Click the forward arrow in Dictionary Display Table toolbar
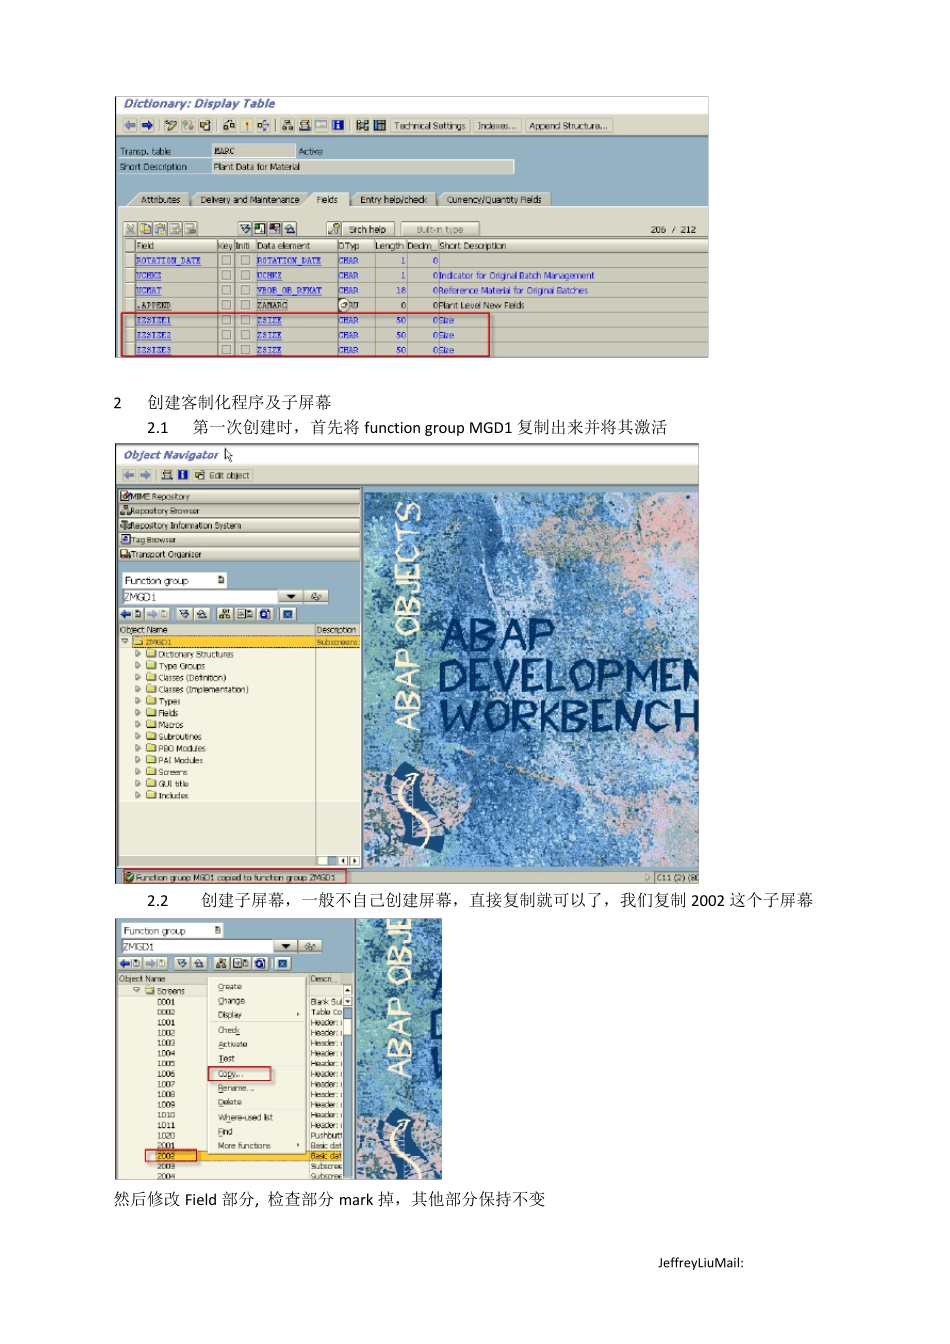The width and height of the screenshot is (950, 1344). 148,125
